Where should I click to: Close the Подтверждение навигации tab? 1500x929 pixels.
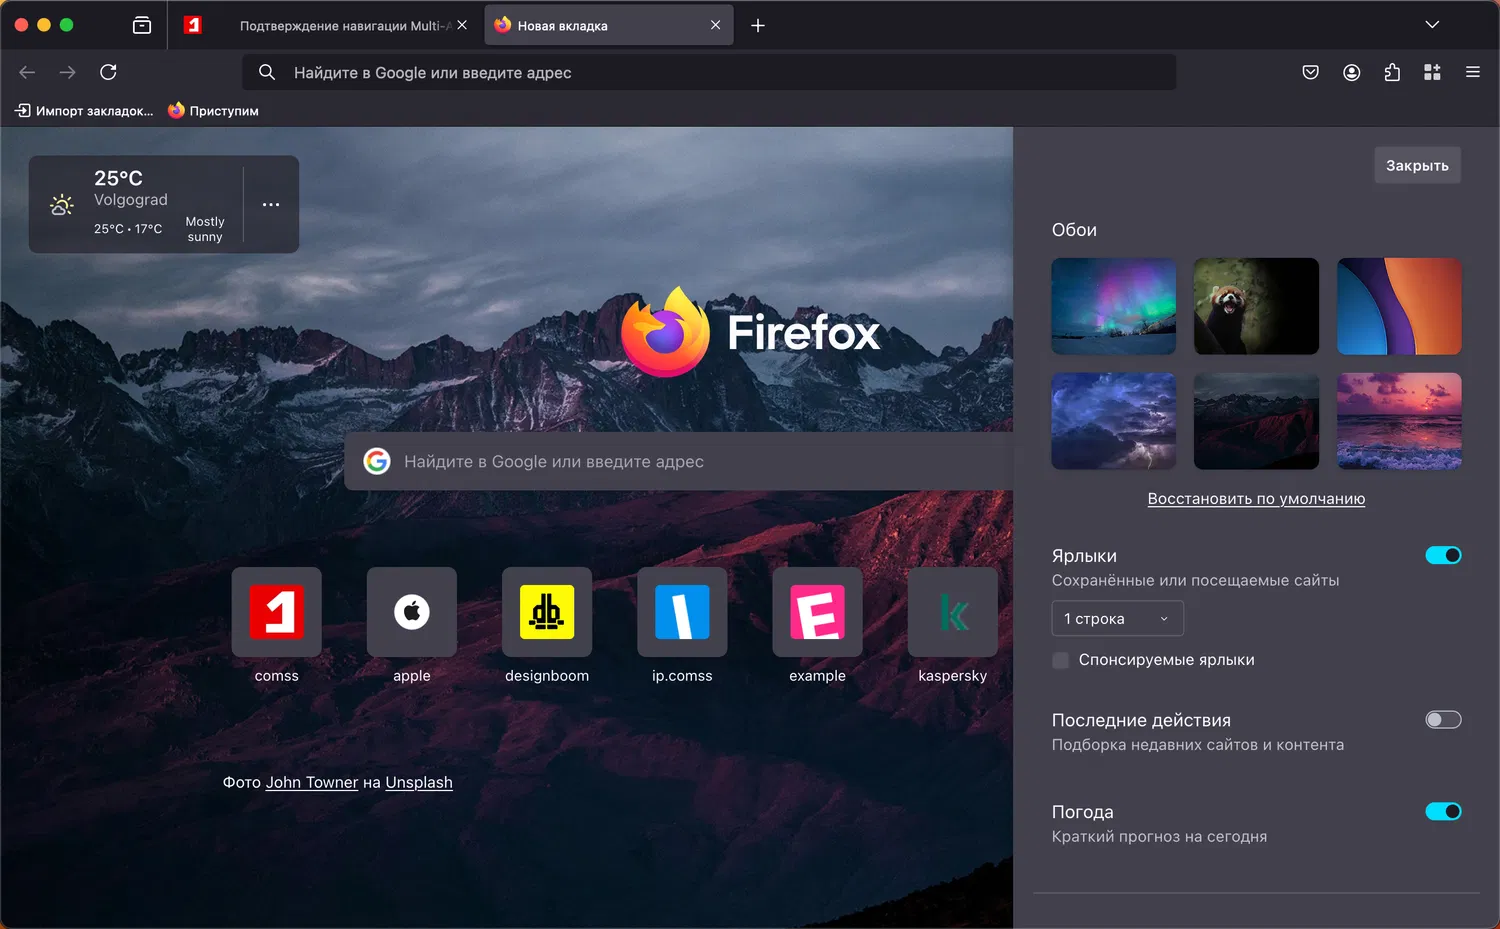point(462,25)
